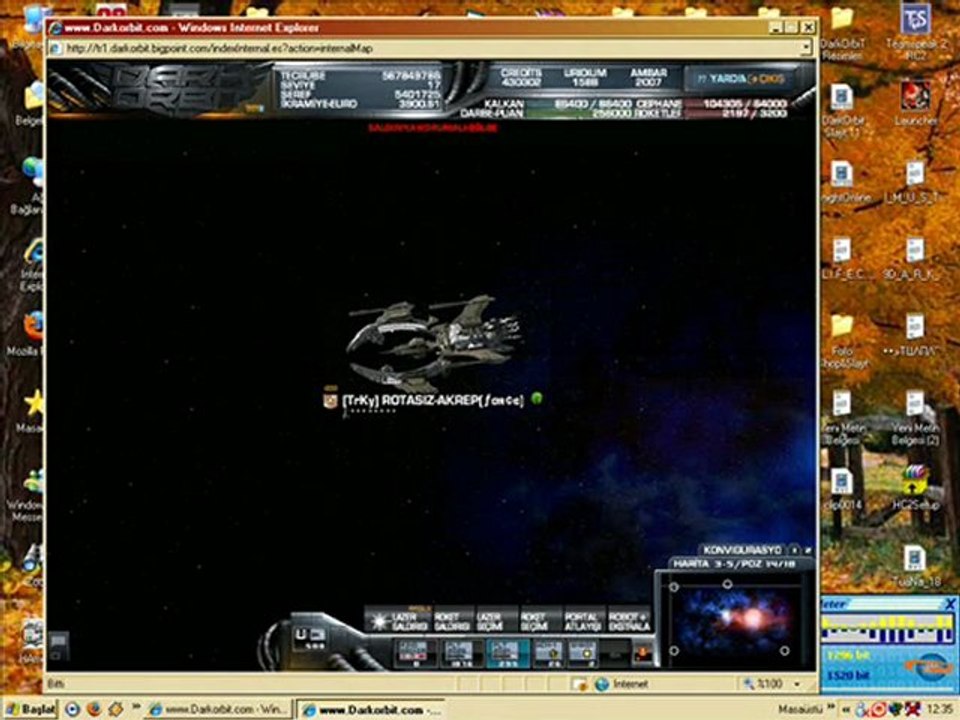Click the clan badge icon beside player name
Viewport: 960px width, 720px height.
point(330,400)
